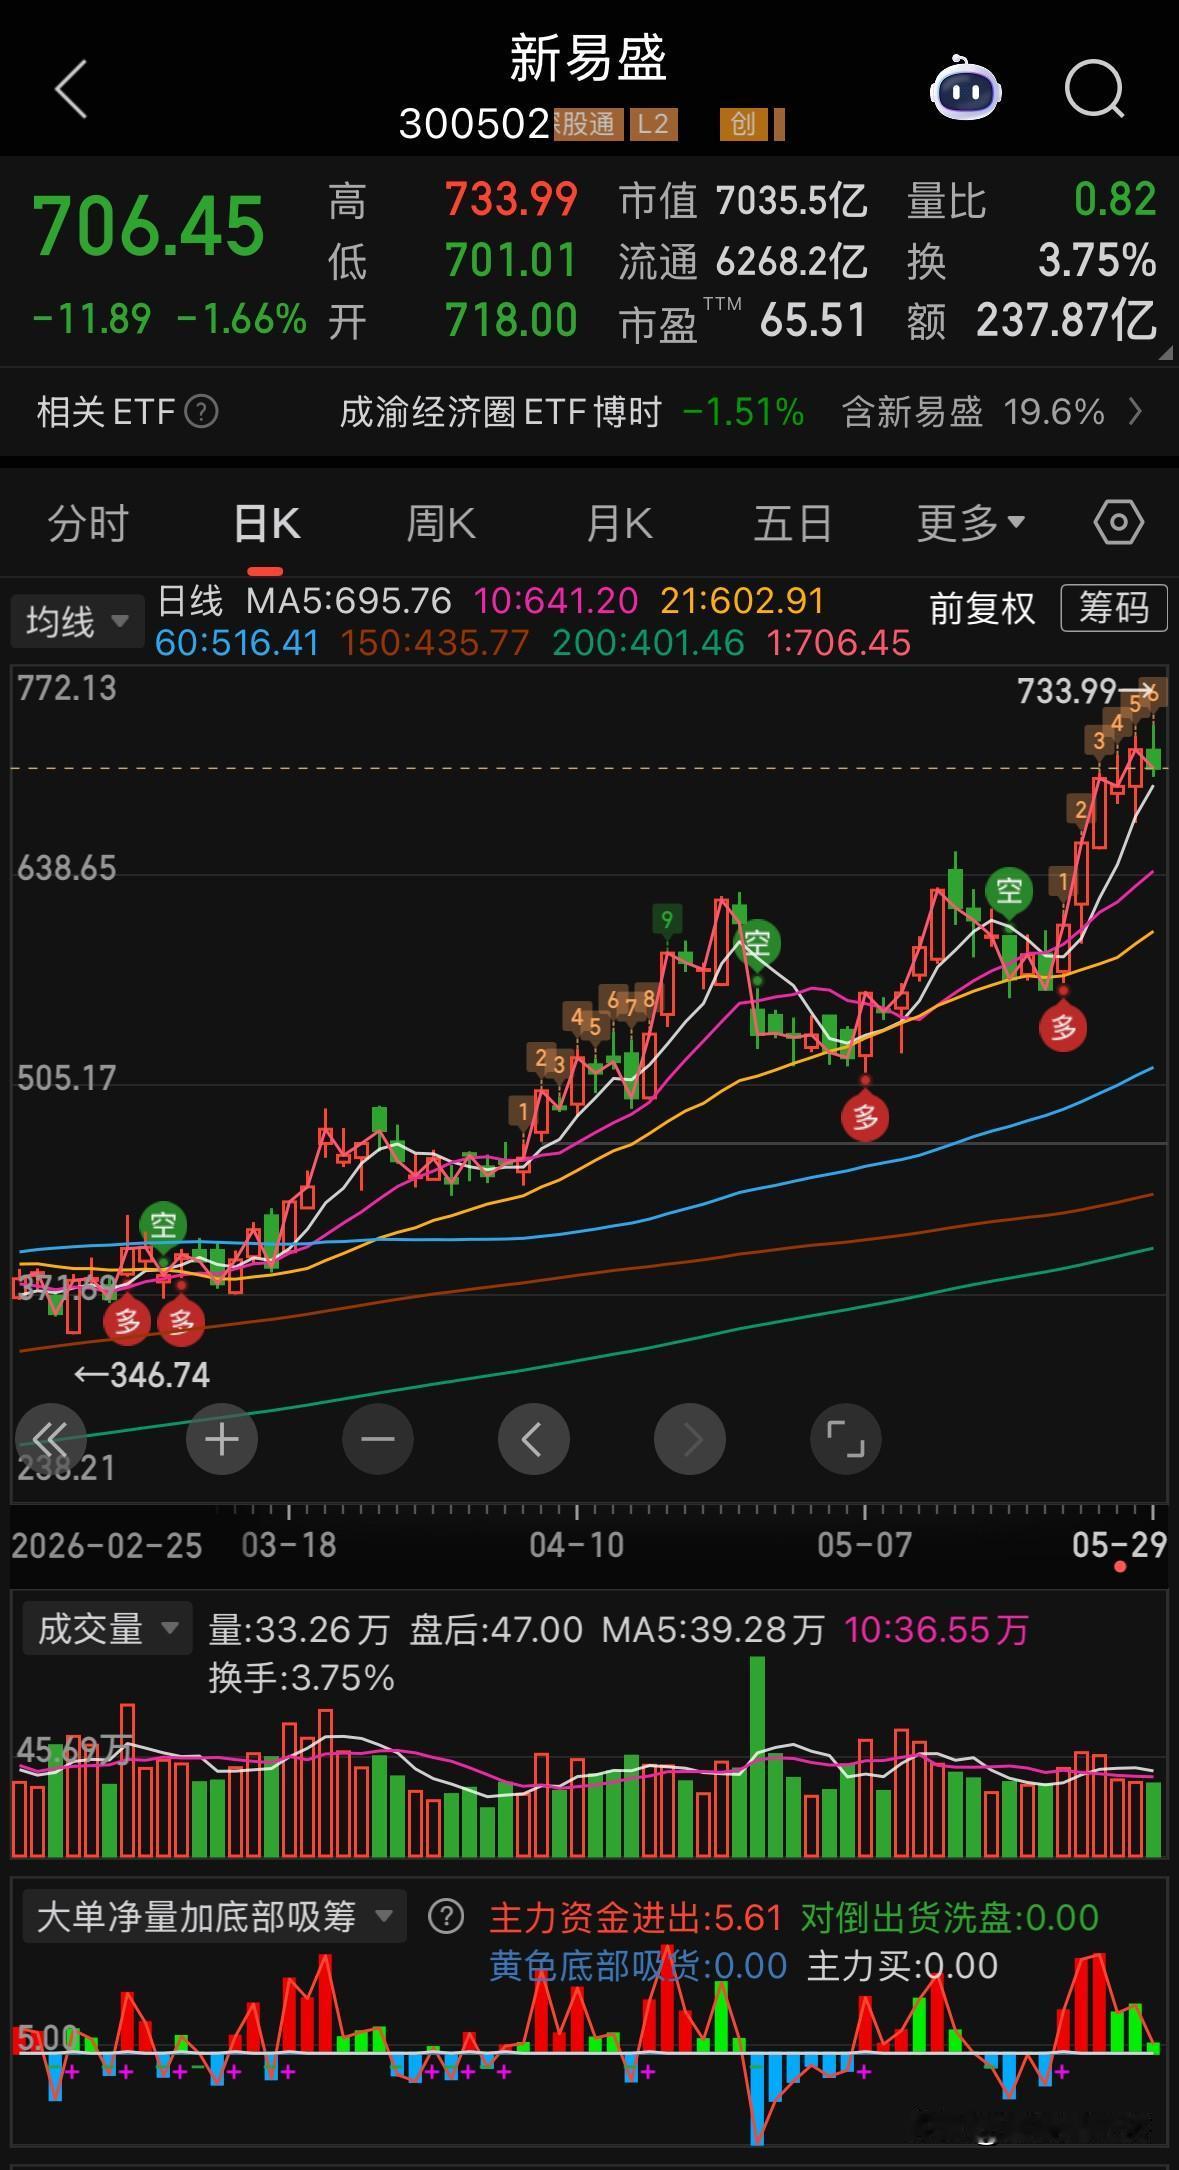Click 对倒出货洗盘:0.00 value

pyautogui.click(x=950, y=1917)
